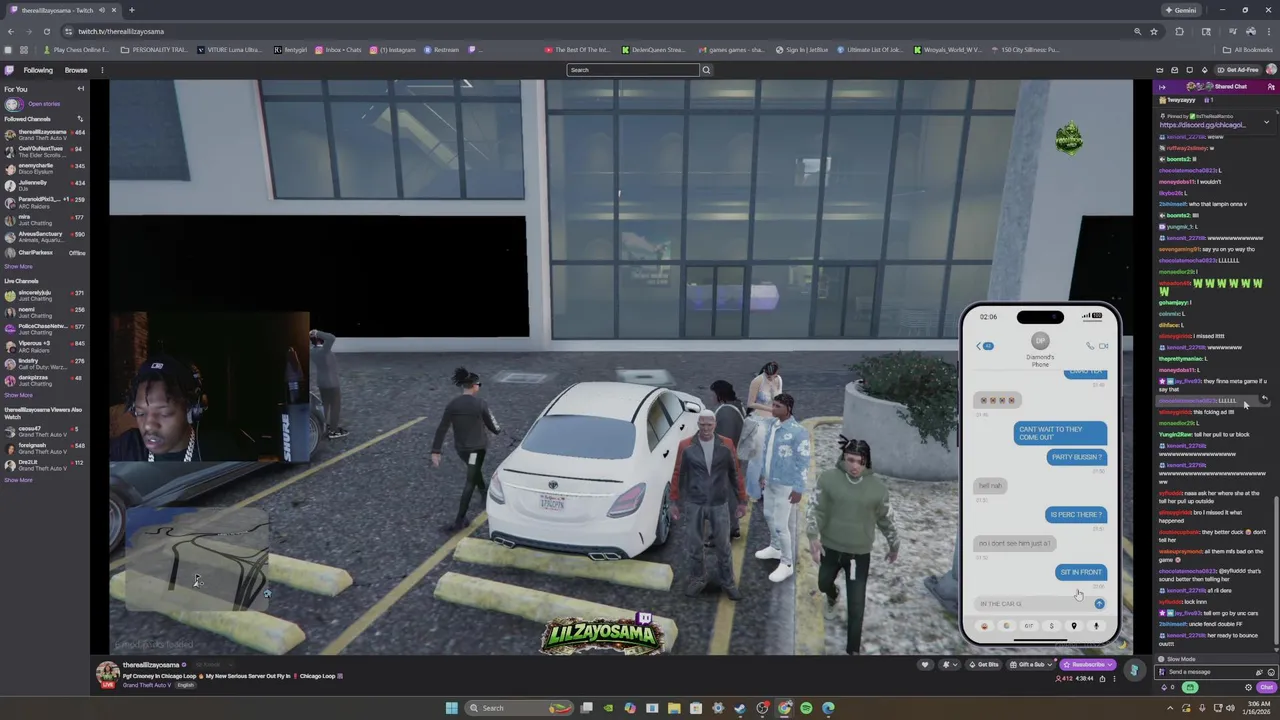Viewport: 1280px width, 720px height.
Task: Open the streamer's profile avatar under video
Action: tap(107, 673)
